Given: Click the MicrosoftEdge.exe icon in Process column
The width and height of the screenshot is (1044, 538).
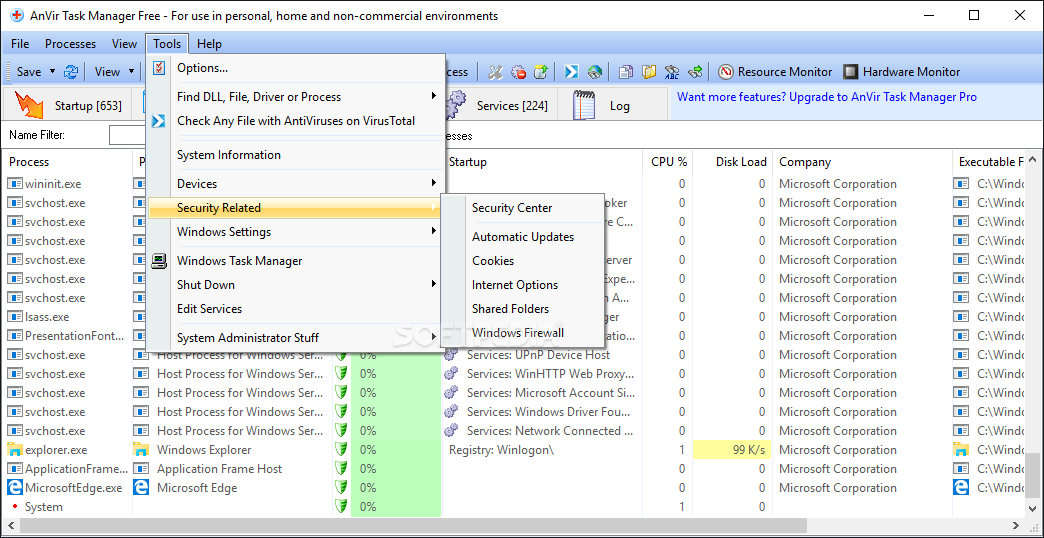Looking at the screenshot, I should click(14, 487).
